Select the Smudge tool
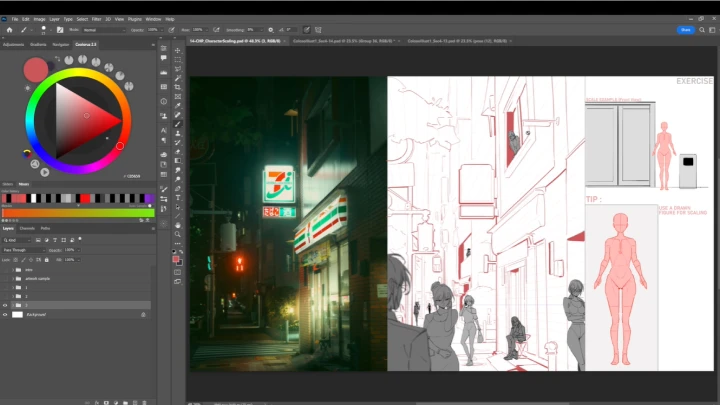The width and height of the screenshot is (720, 405). (x=178, y=170)
